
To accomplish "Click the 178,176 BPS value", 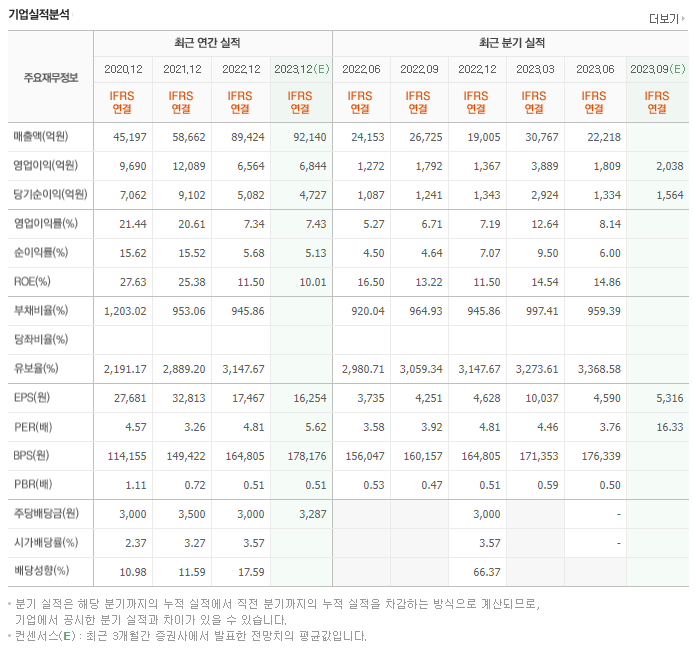I will pyautogui.click(x=307, y=456).
